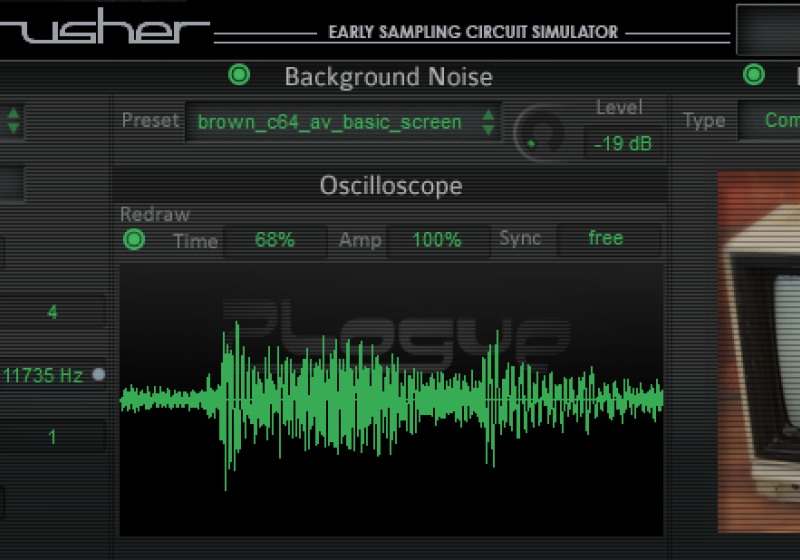Image resolution: width=800 pixels, height=560 pixels.
Task: Toggle the power LED left of the Type section
Action: (754, 75)
